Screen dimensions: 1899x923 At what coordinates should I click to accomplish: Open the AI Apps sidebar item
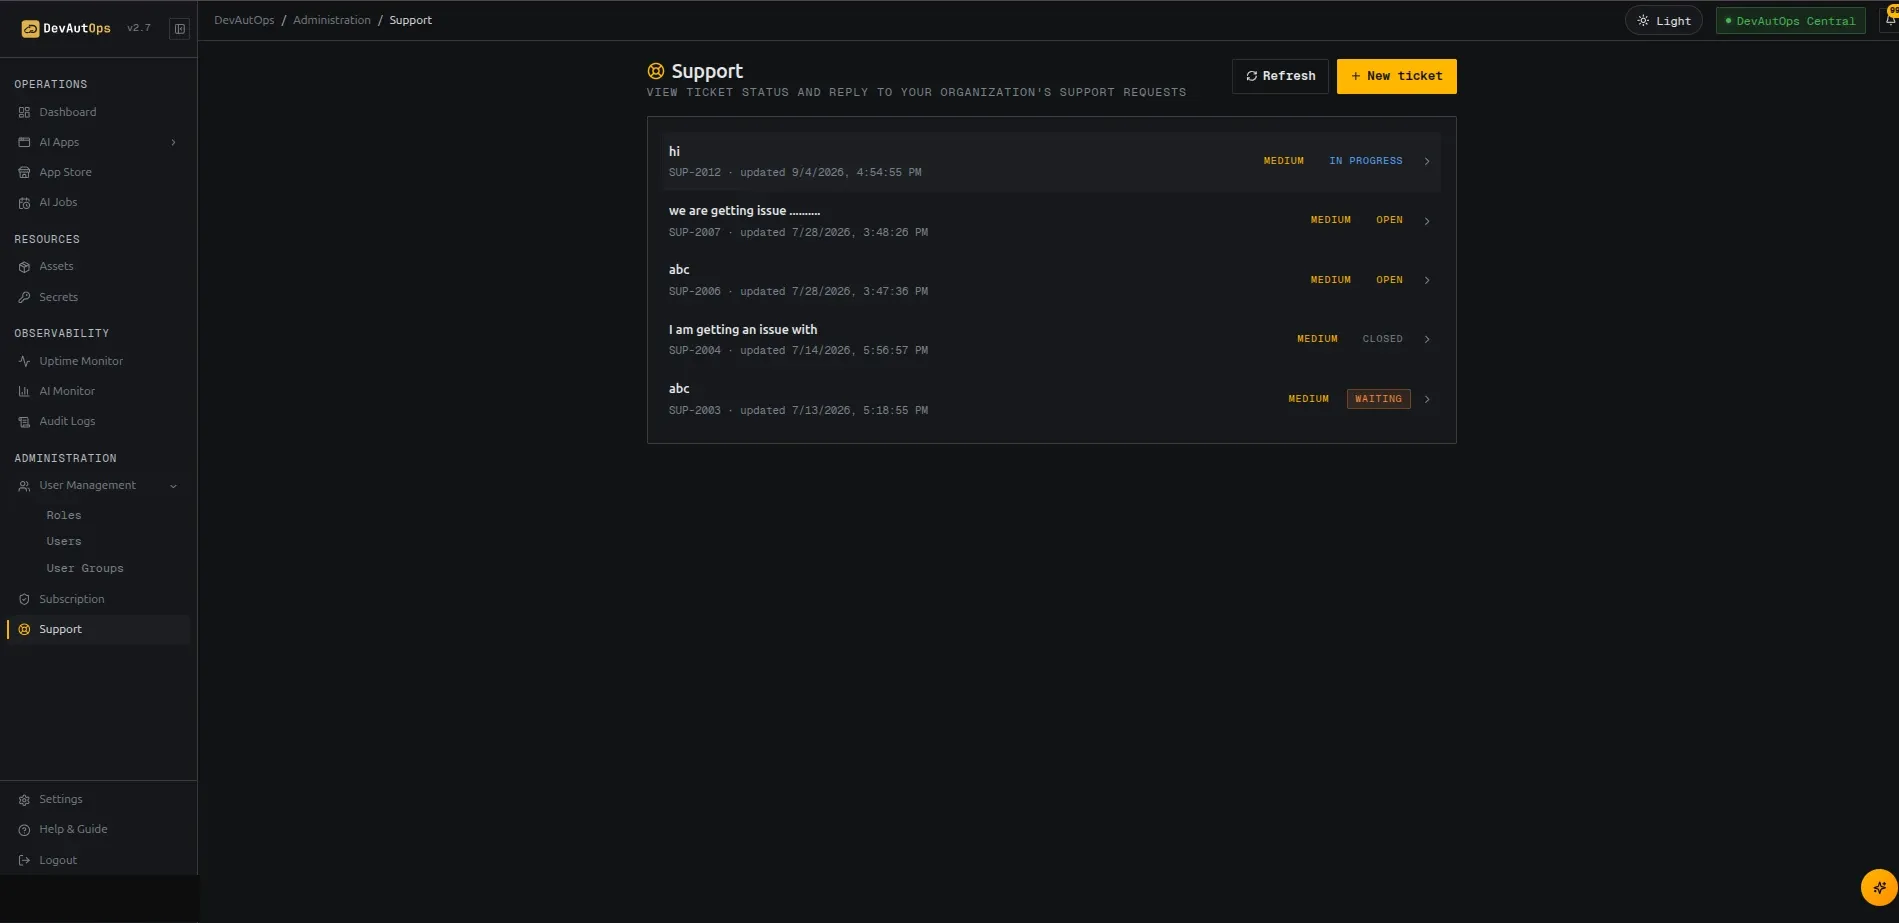98,142
